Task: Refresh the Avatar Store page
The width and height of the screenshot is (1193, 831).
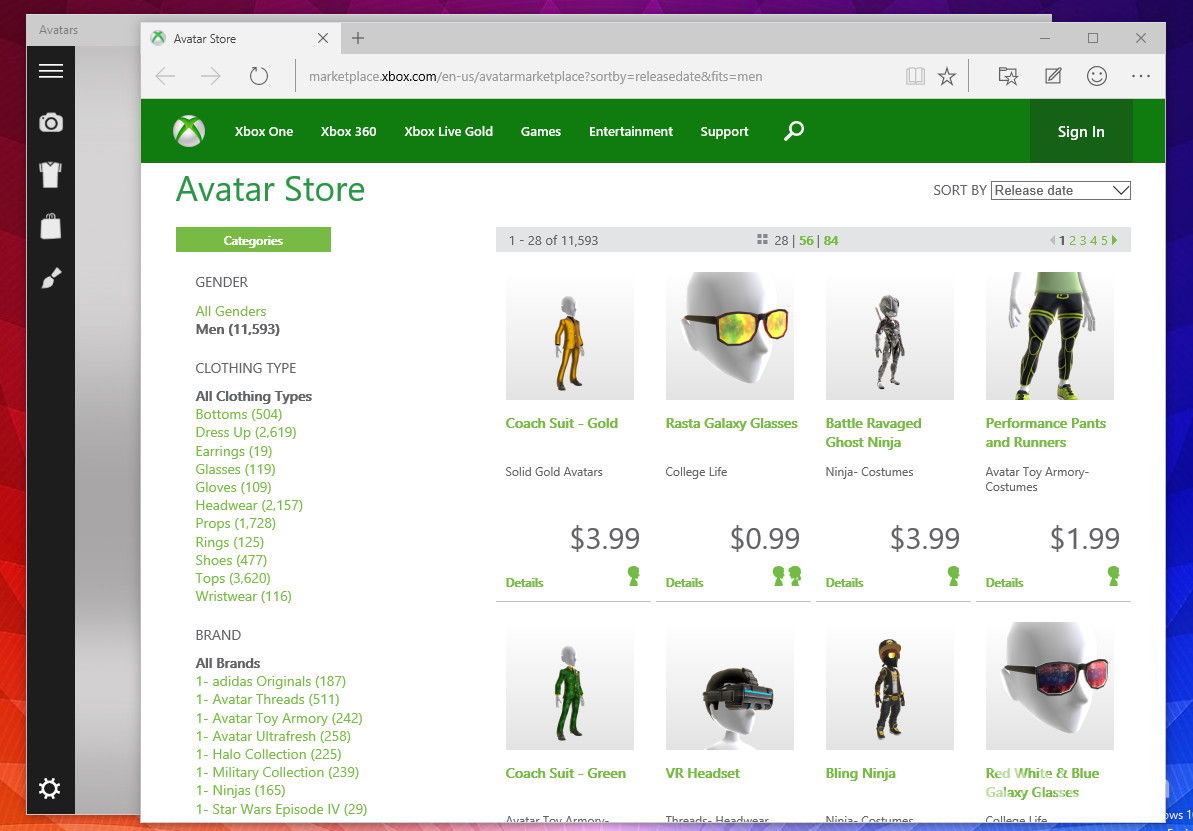Action: [259, 76]
